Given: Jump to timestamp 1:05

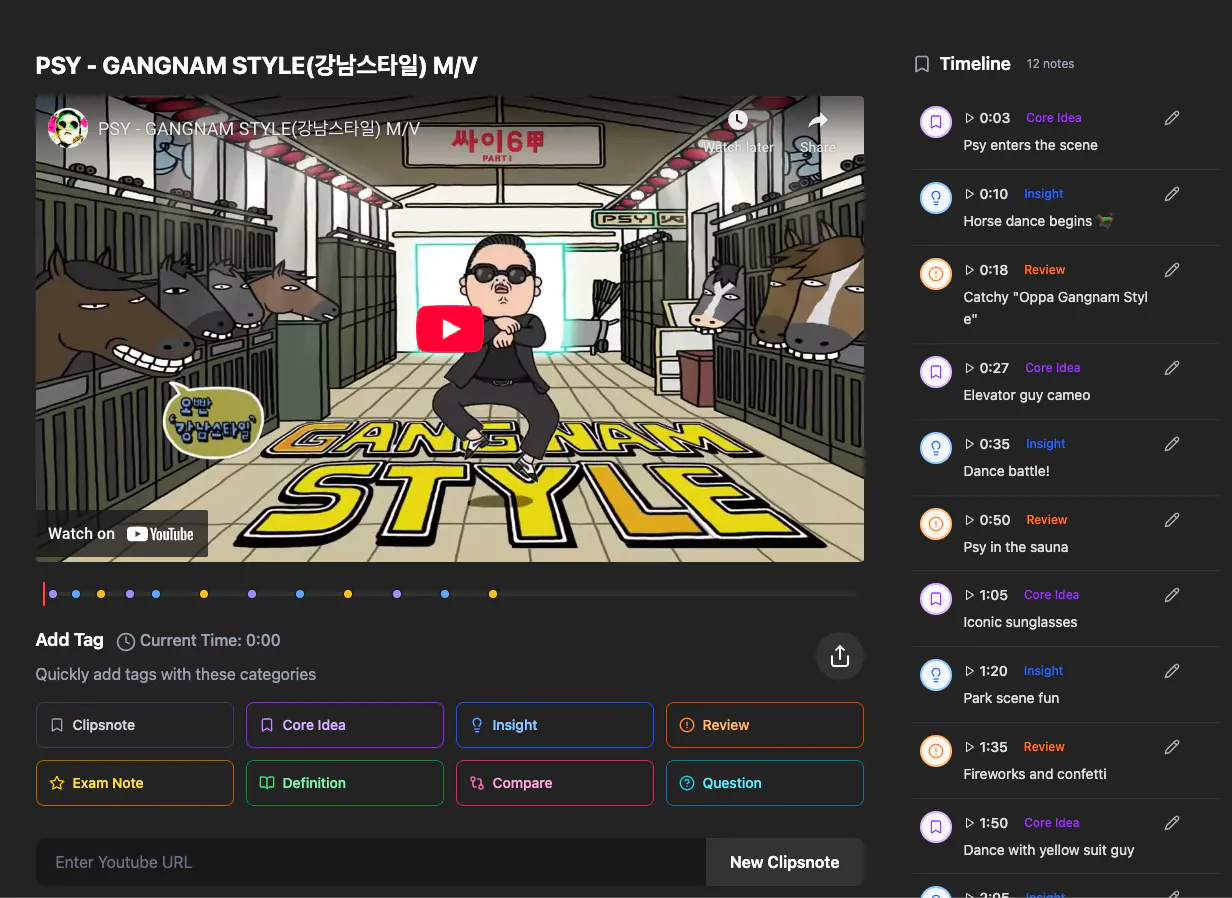Looking at the screenshot, I should coord(986,595).
